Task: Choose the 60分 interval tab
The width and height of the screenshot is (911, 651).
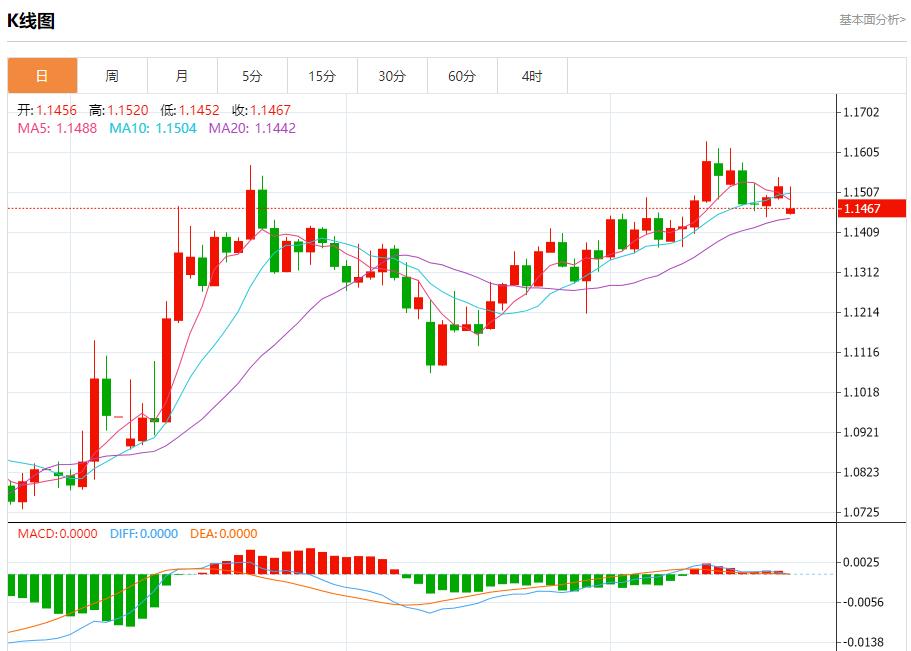Action: 462,76
